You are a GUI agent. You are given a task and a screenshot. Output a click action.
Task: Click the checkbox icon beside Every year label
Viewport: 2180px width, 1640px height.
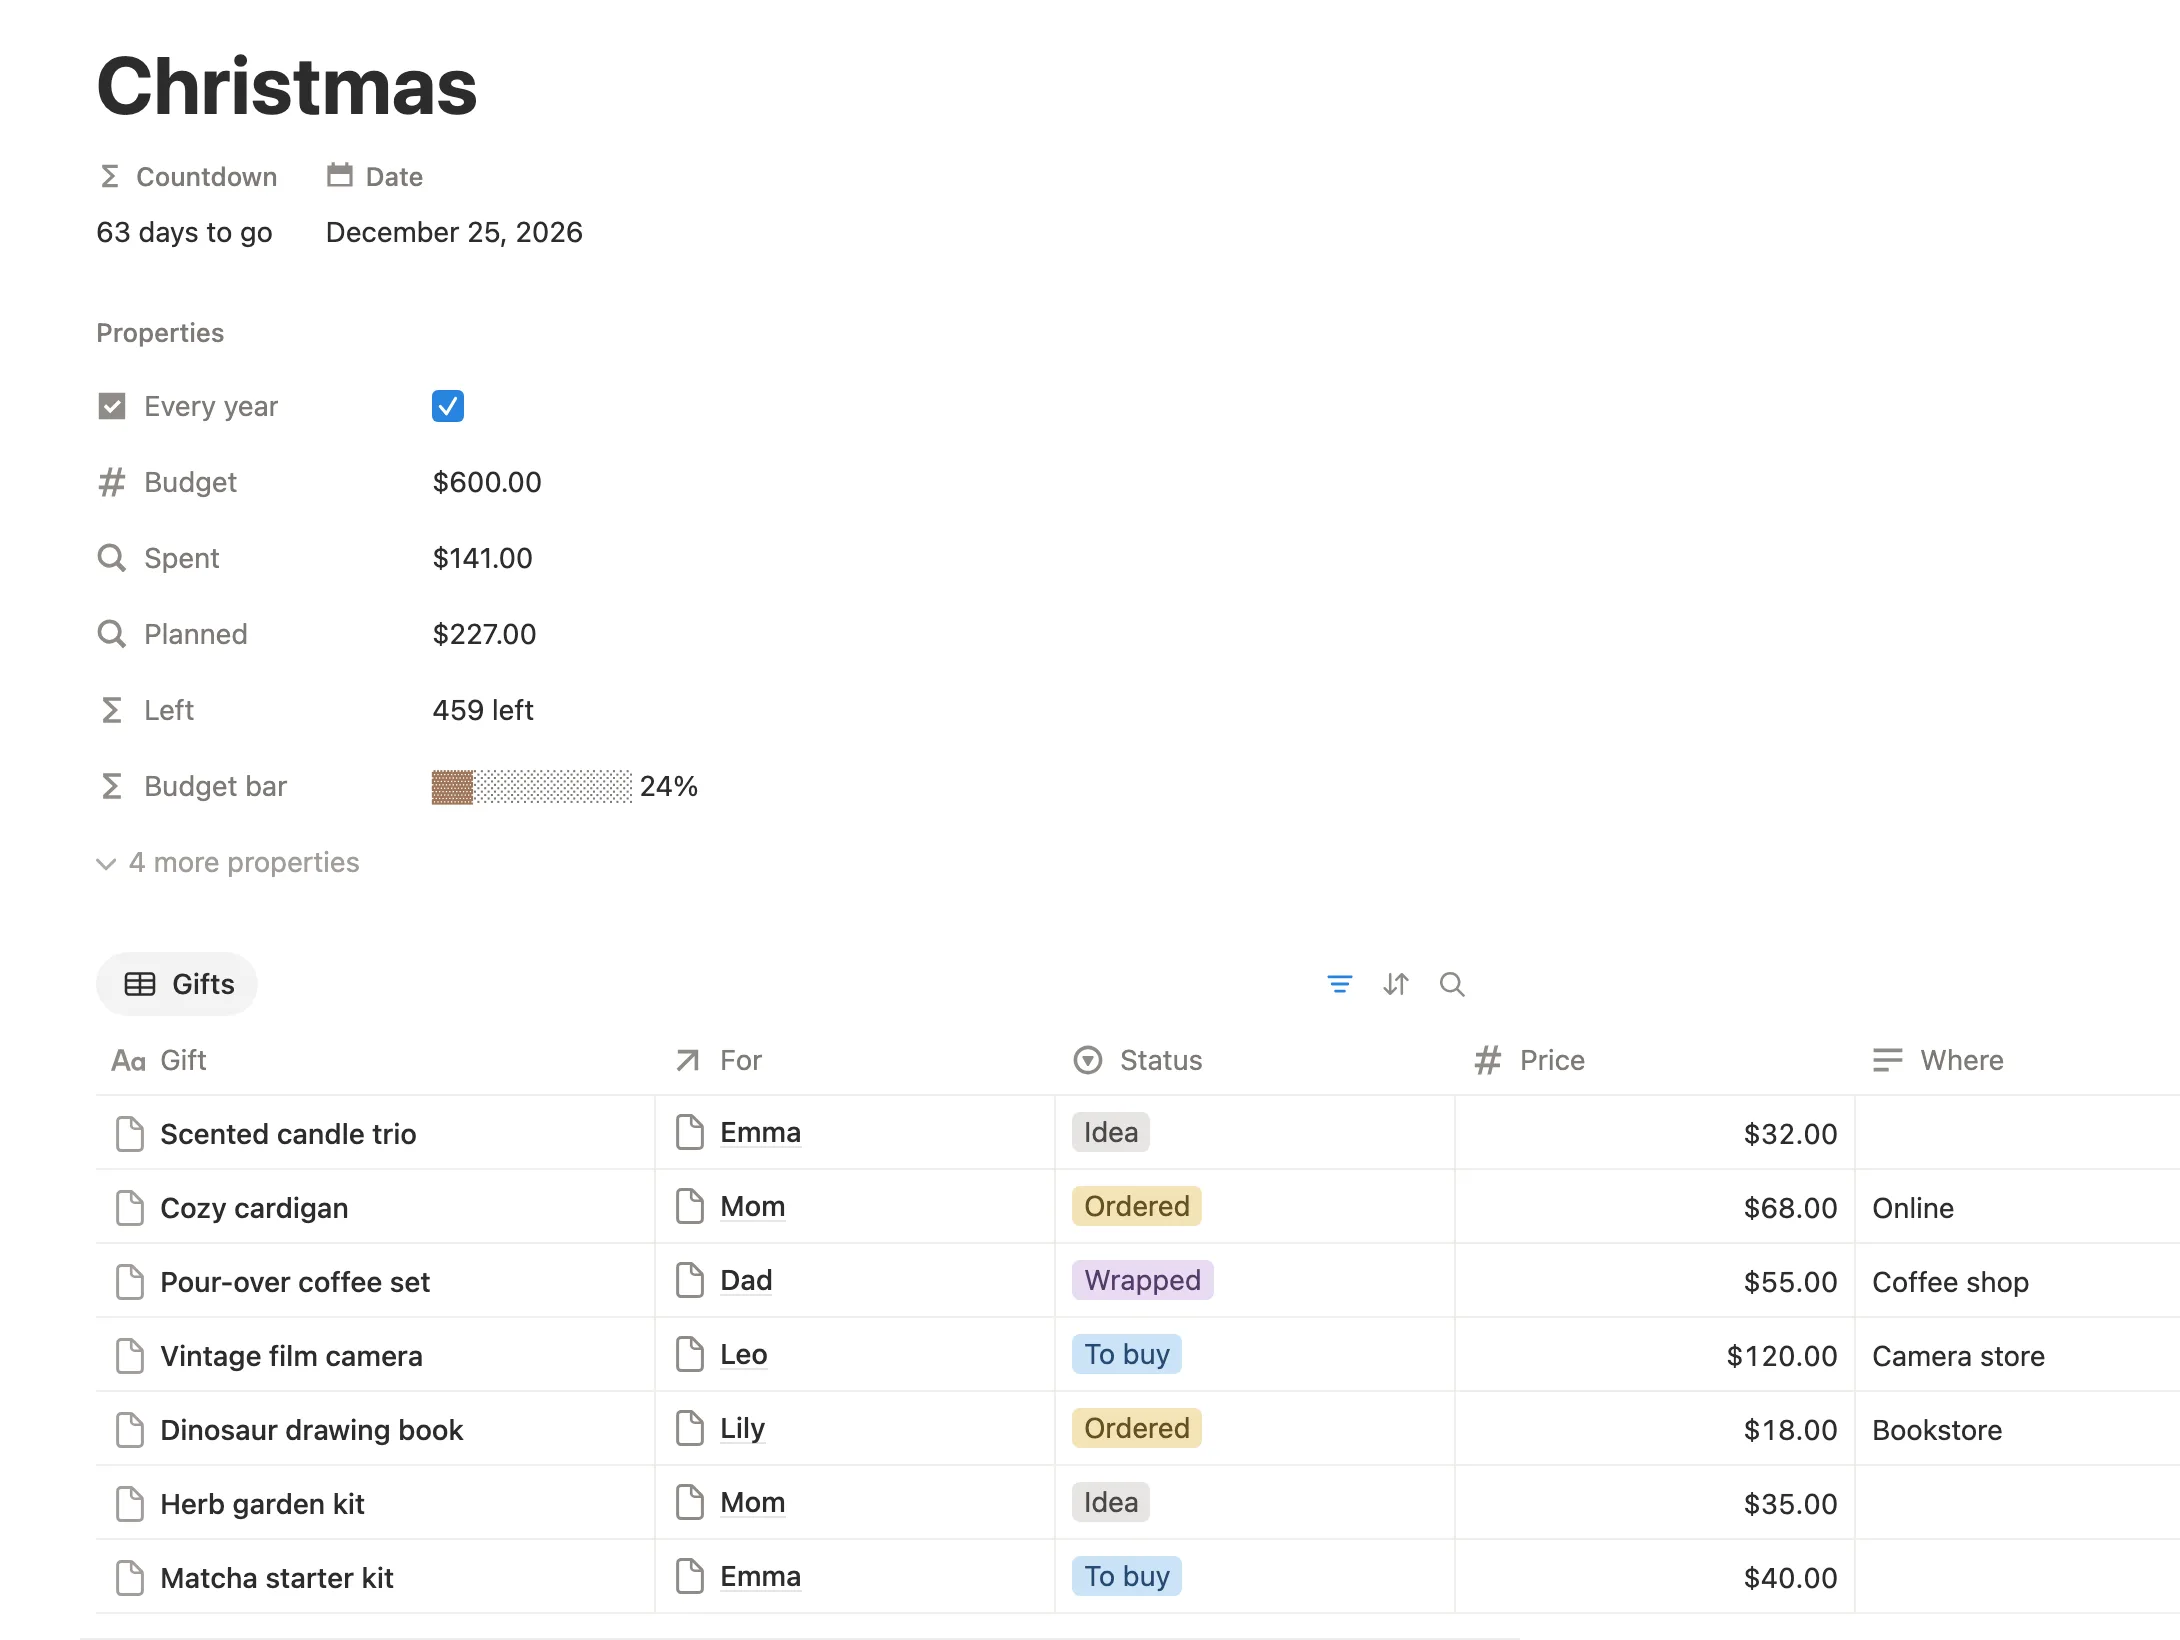(x=112, y=406)
